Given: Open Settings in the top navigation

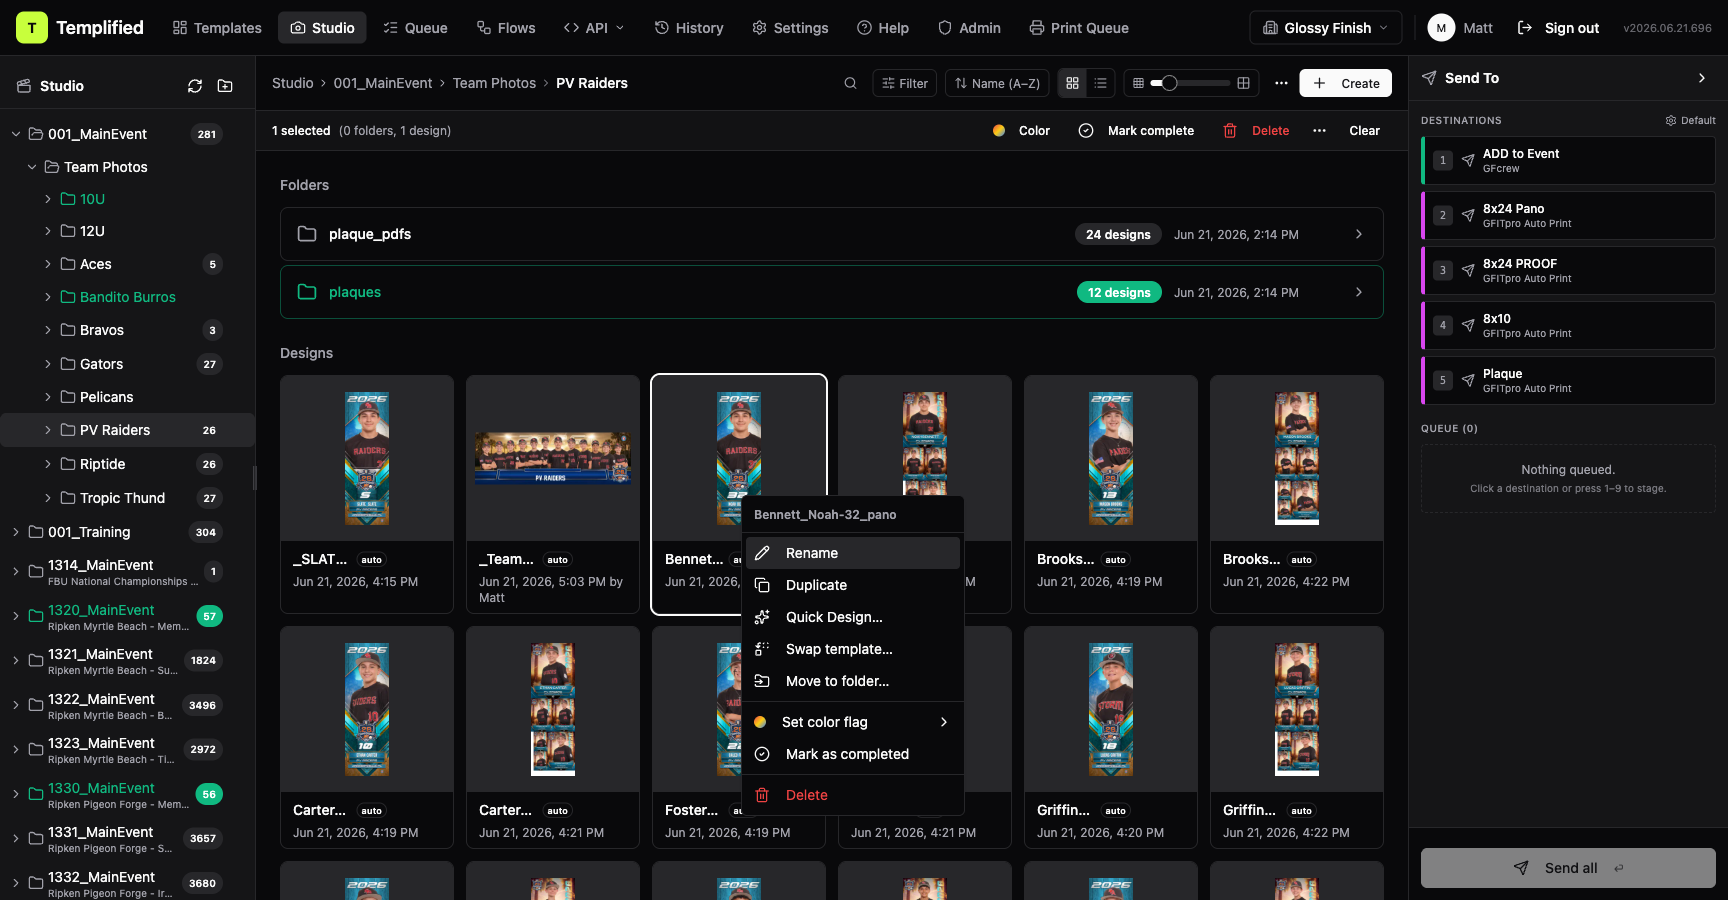Looking at the screenshot, I should 790,28.
